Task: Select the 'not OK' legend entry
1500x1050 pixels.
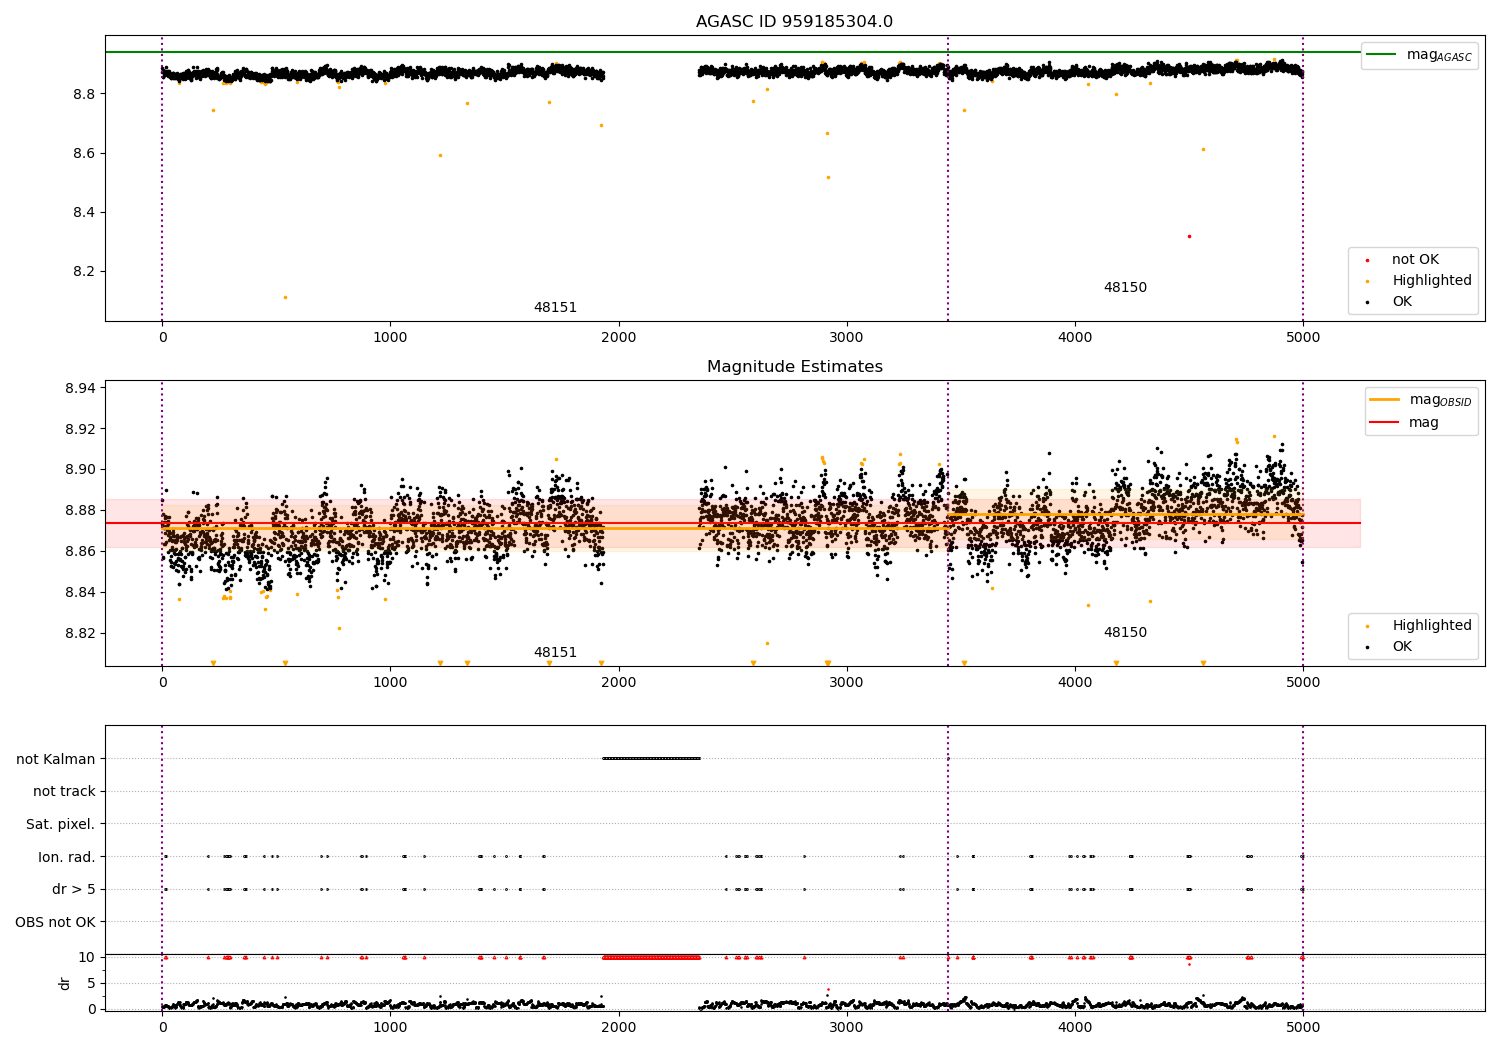Action: coord(1415,260)
